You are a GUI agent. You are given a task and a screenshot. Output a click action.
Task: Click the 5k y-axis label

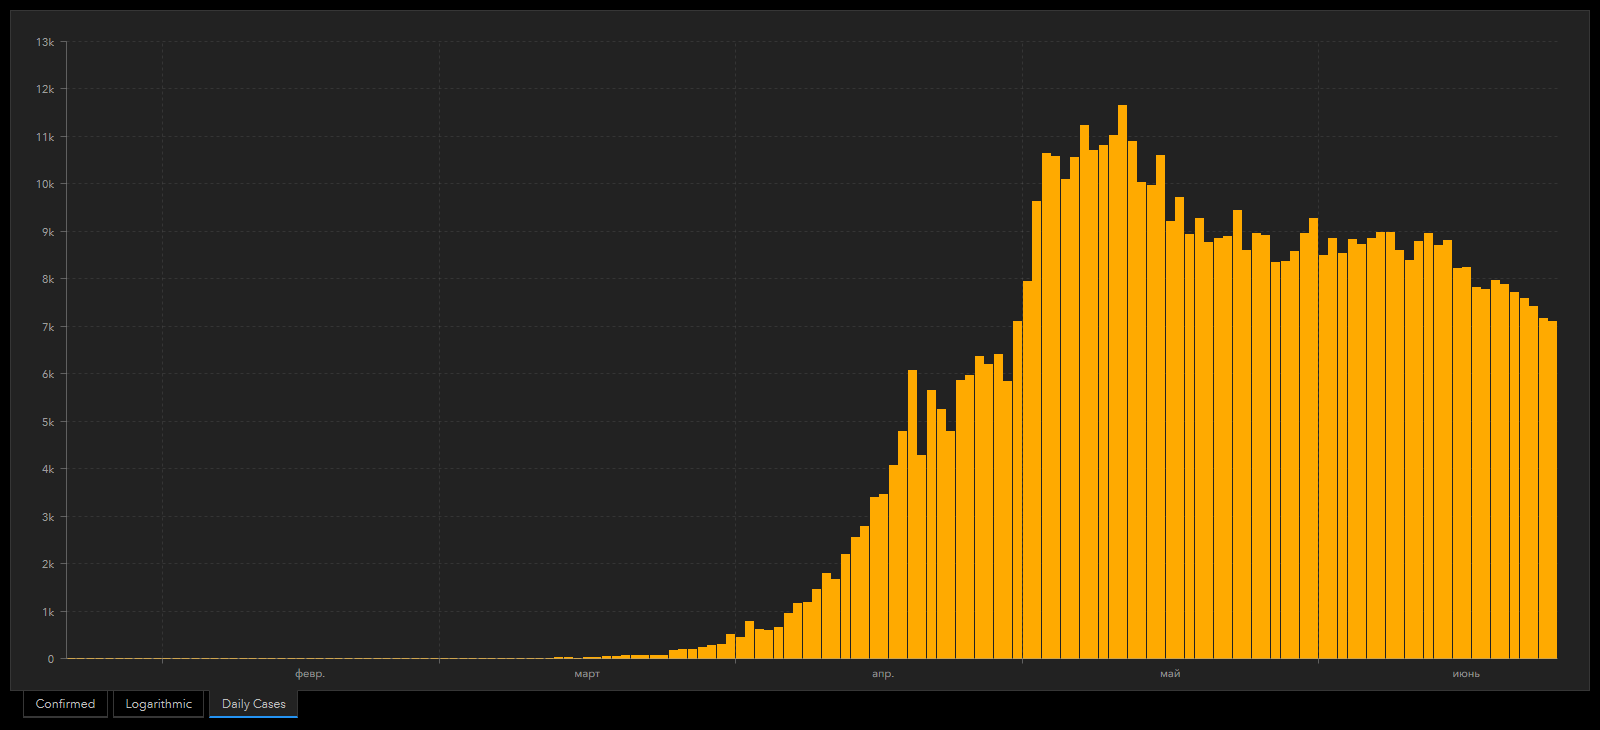coord(48,422)
